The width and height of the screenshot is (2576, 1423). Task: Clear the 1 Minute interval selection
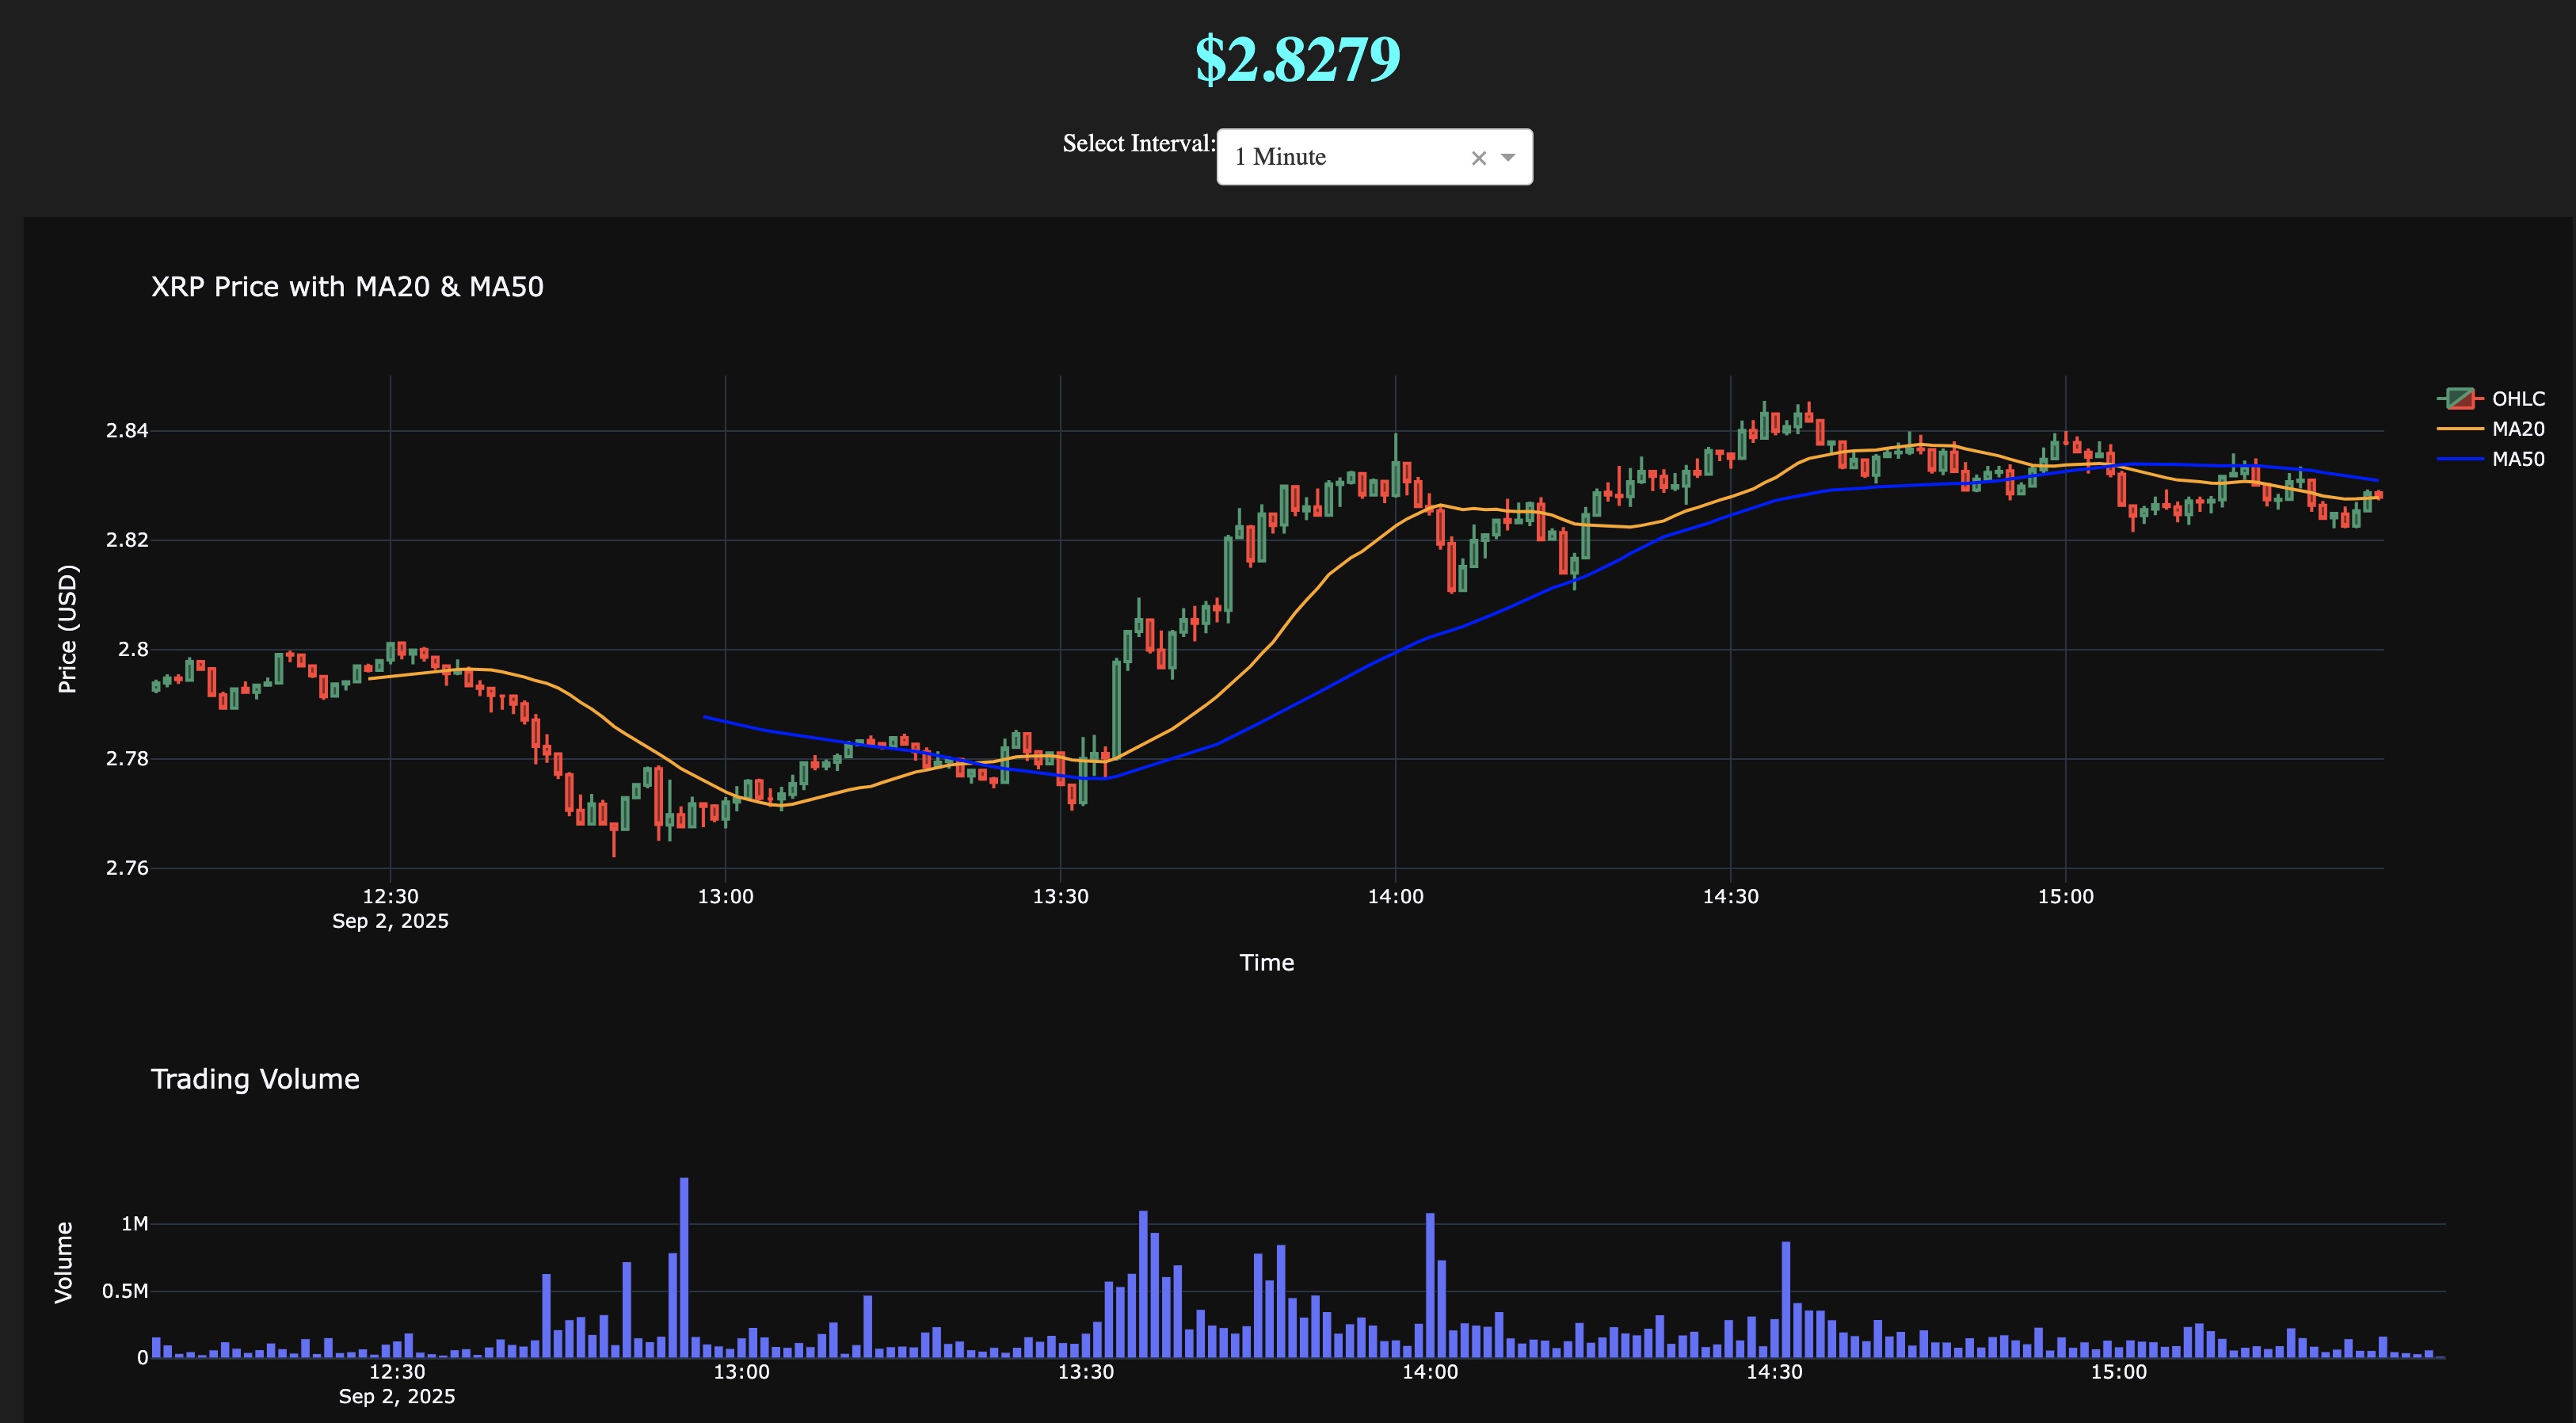(x=1478, y=158)
